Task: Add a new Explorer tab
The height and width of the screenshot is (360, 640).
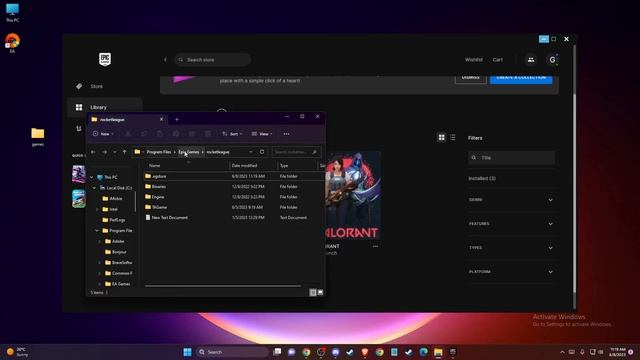Action: click(x=177, y=120)
